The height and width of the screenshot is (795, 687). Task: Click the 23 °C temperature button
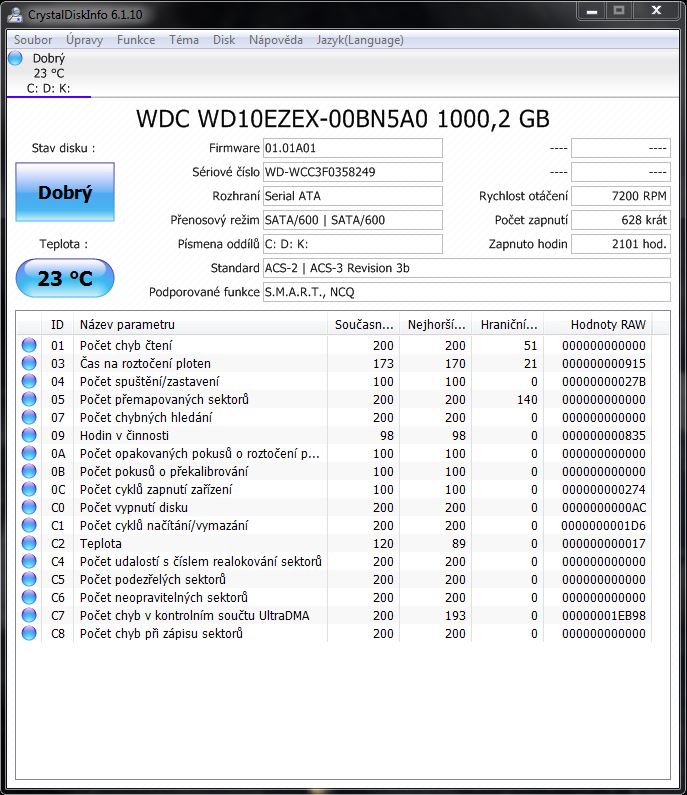pos(65,278)
